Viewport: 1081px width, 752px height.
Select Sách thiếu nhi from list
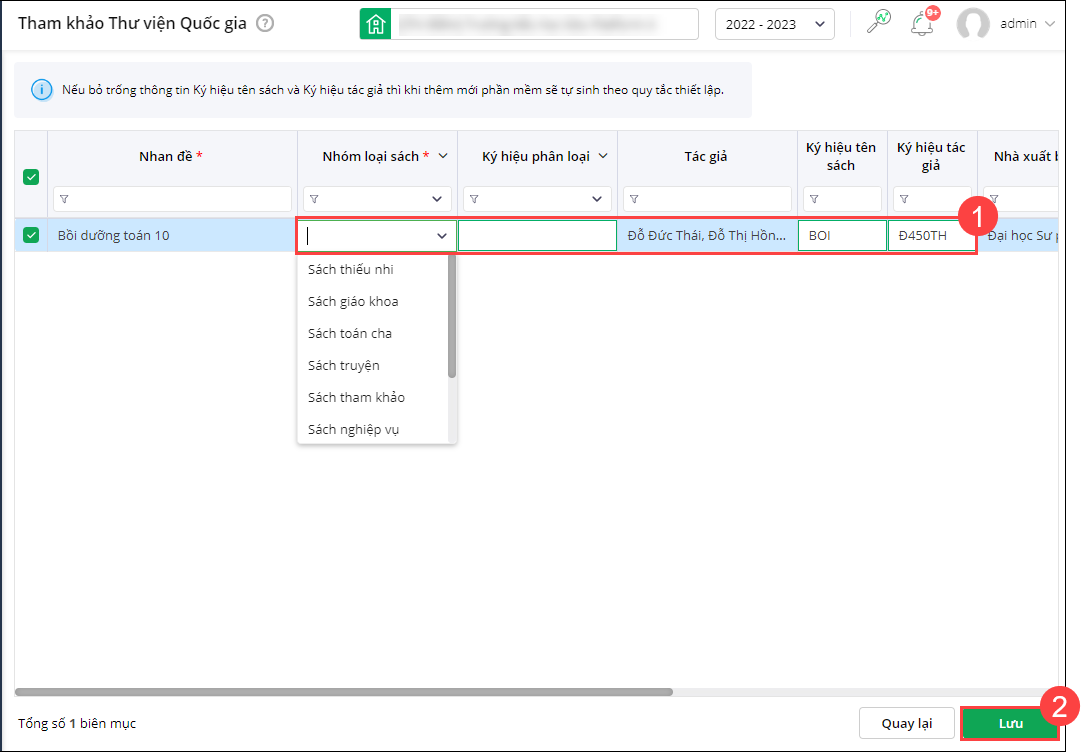click(x=350, y=269)
